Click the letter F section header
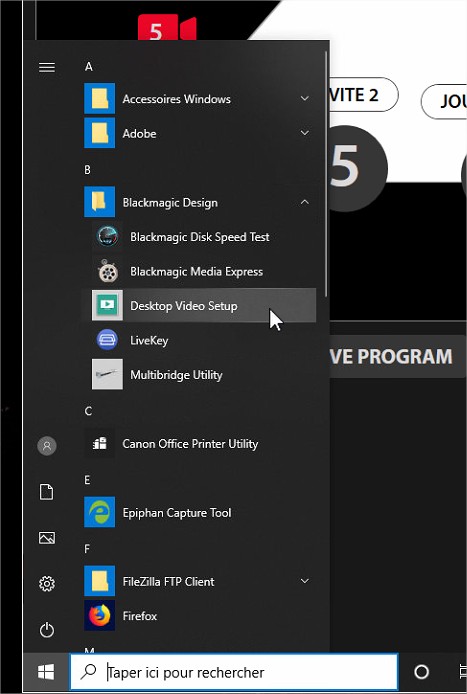 87,549
